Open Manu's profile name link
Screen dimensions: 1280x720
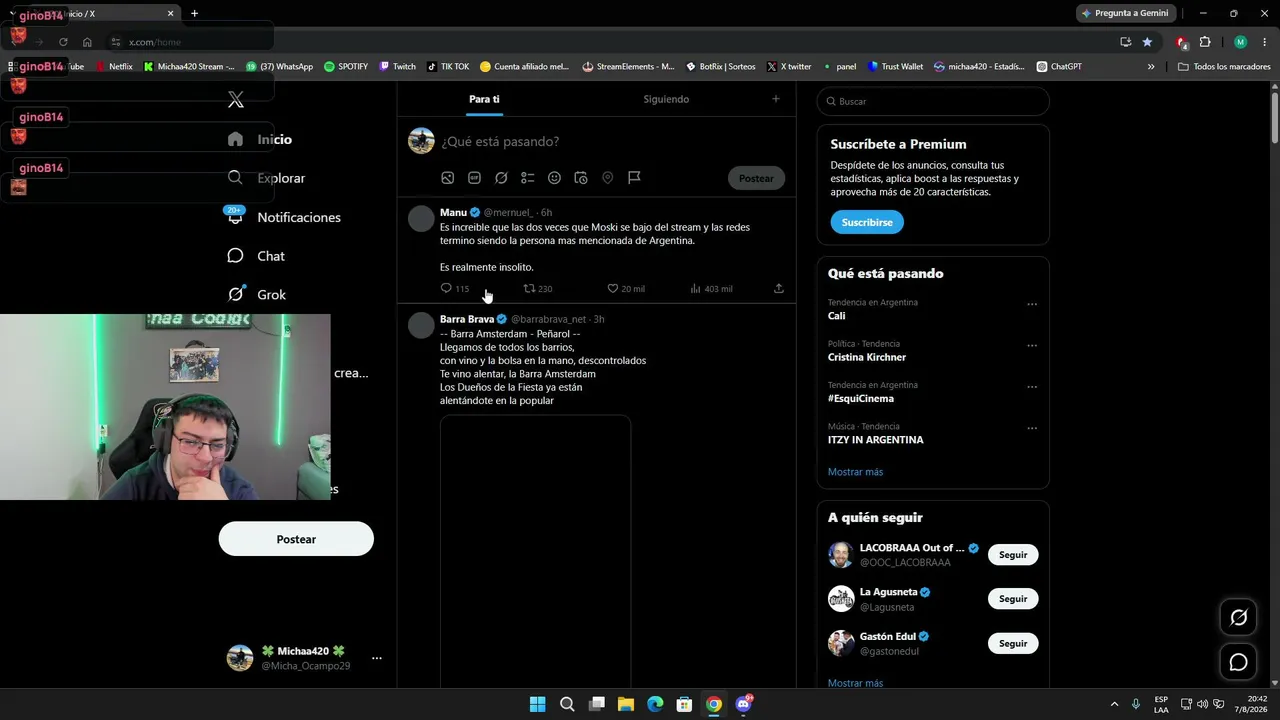[x=453, y=212]
